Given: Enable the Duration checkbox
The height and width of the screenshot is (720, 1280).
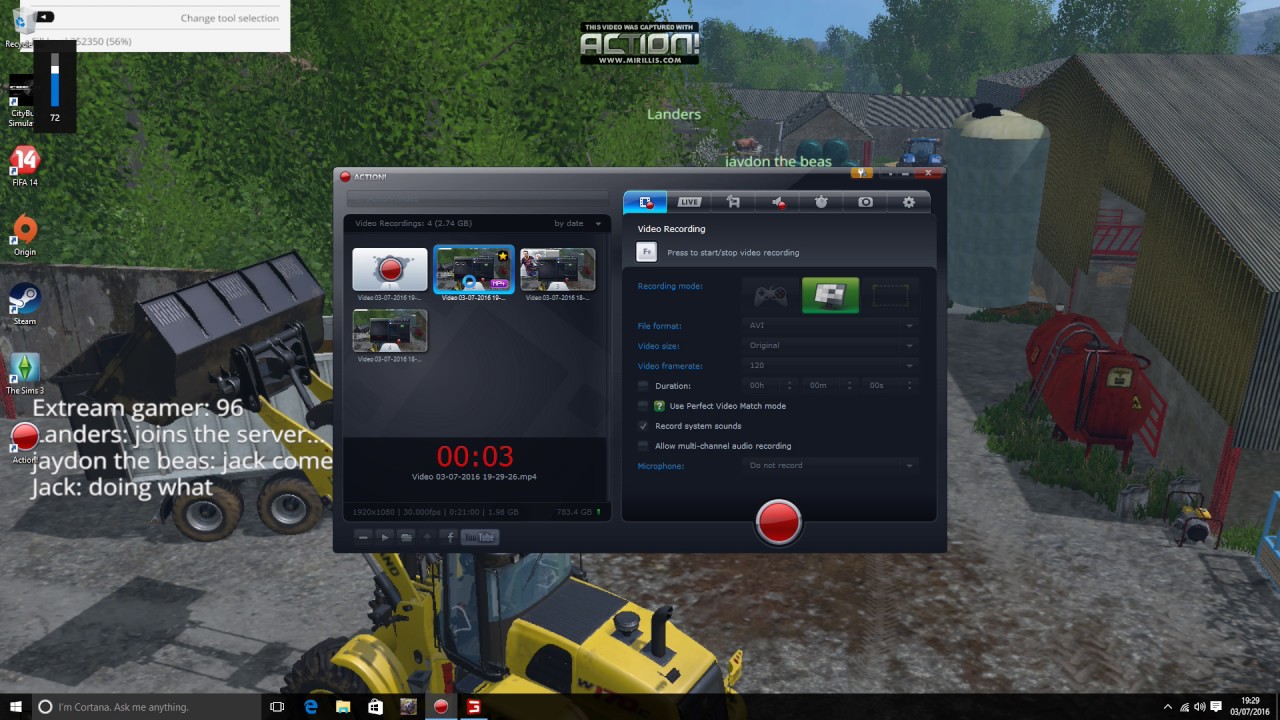Looking at the screenshot, I should [643, 386].
